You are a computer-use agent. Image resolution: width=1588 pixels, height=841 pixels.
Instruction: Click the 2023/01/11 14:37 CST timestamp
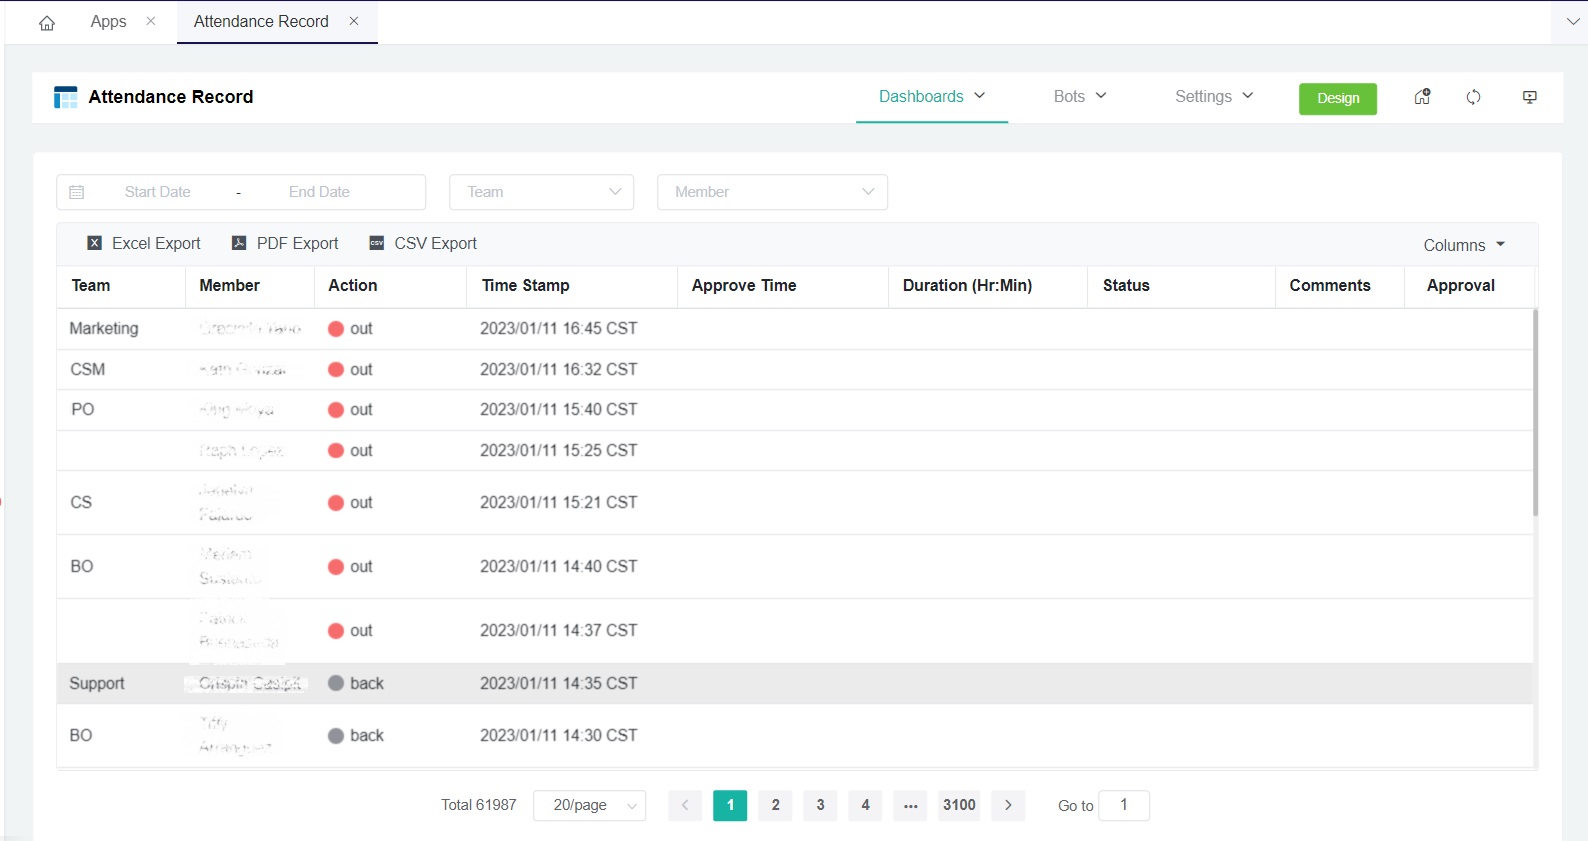pos(558,630)
